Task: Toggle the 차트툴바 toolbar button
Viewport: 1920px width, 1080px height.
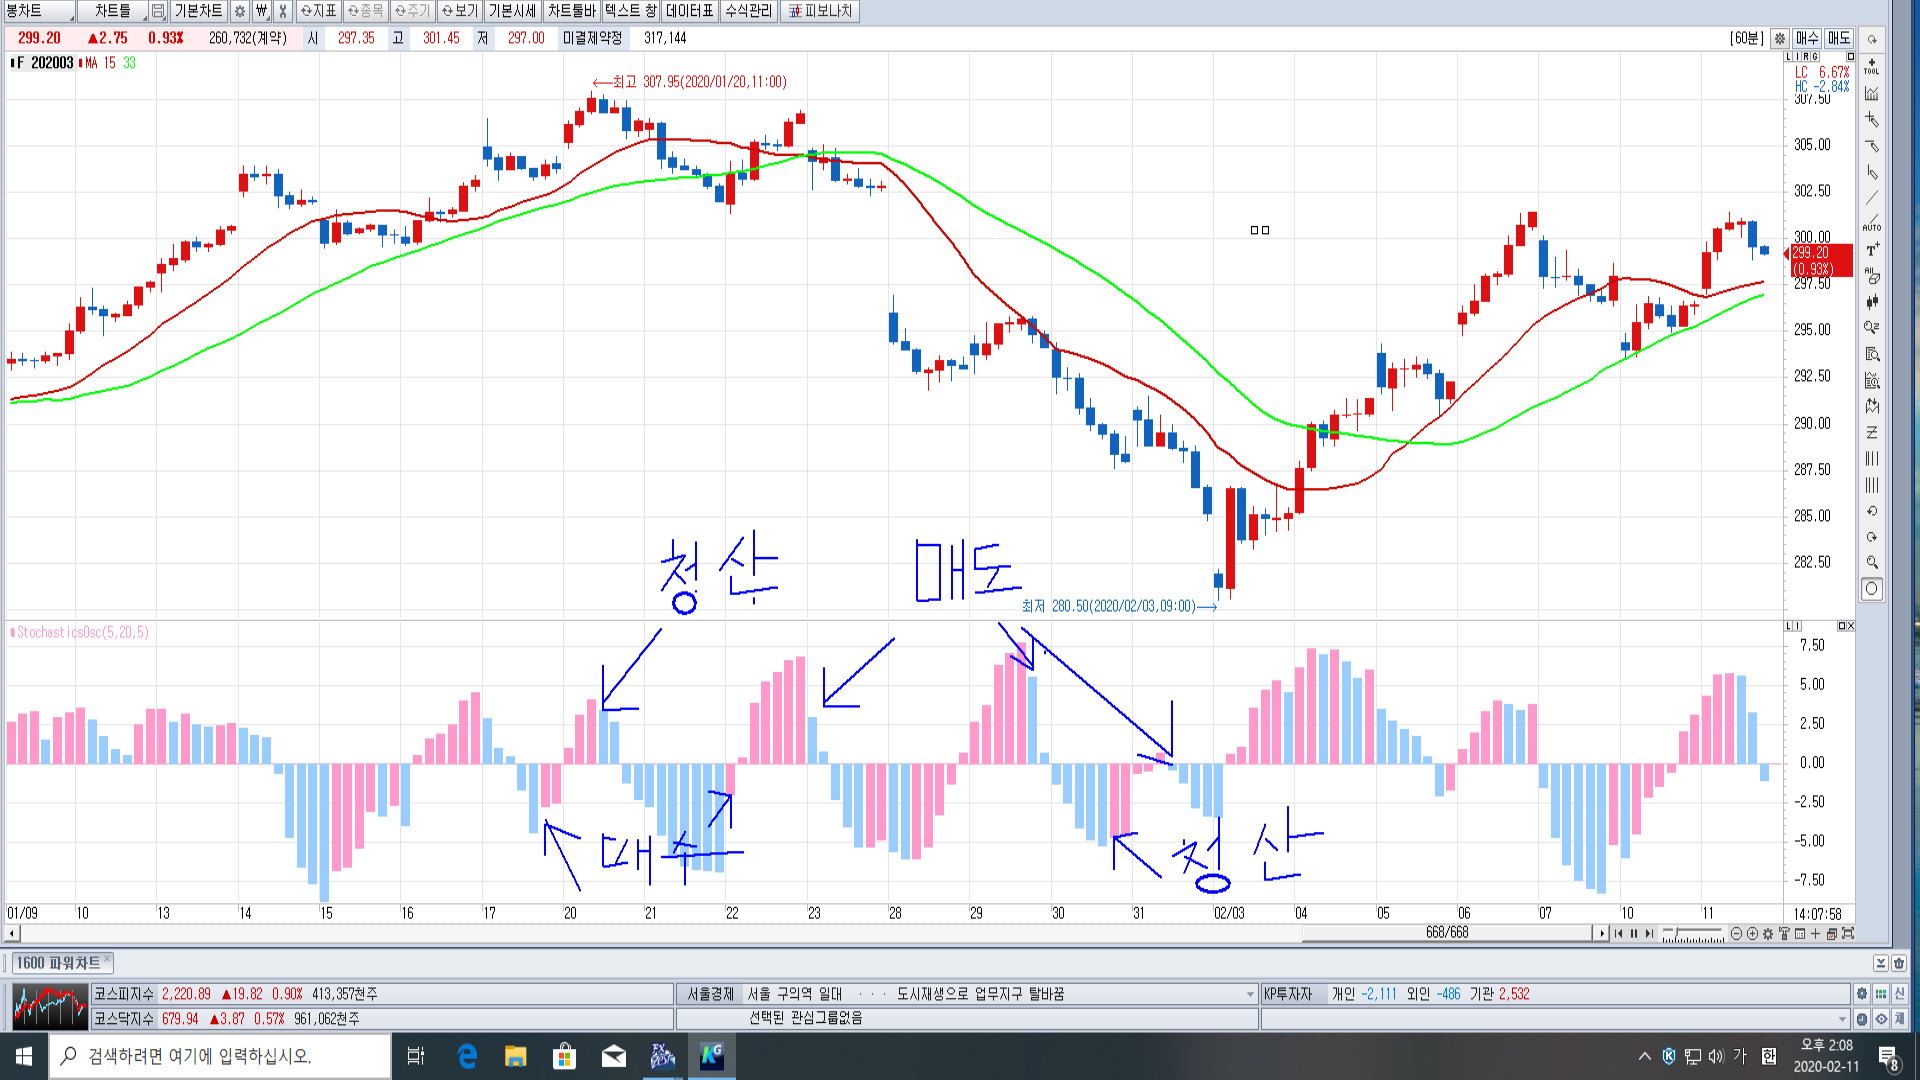Action: click(x=571, y=11)
